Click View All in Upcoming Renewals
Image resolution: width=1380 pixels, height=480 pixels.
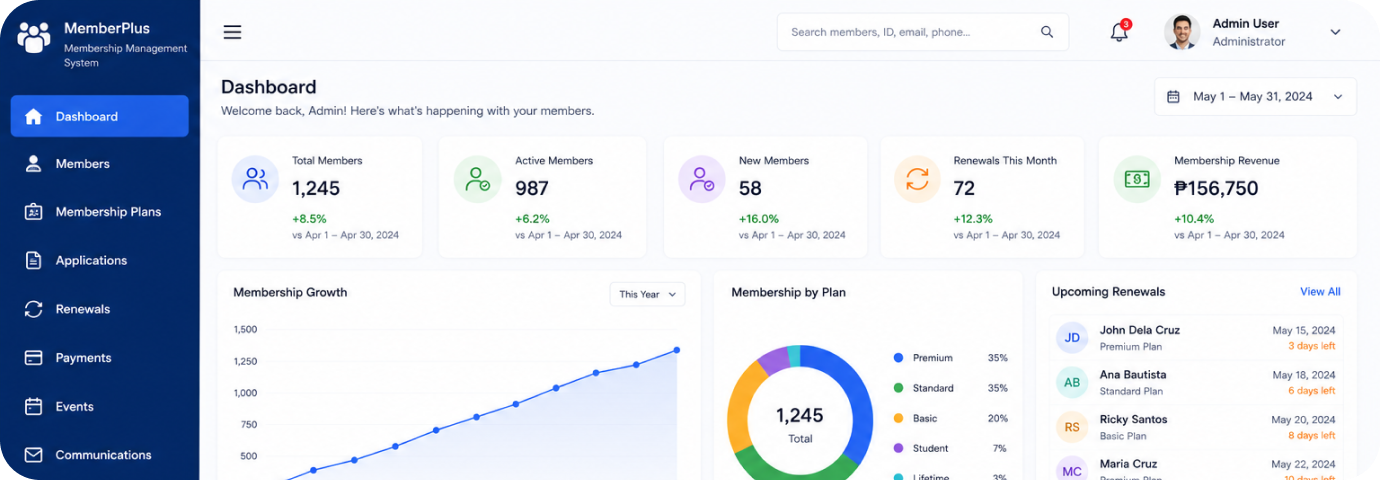(1320, 292)
